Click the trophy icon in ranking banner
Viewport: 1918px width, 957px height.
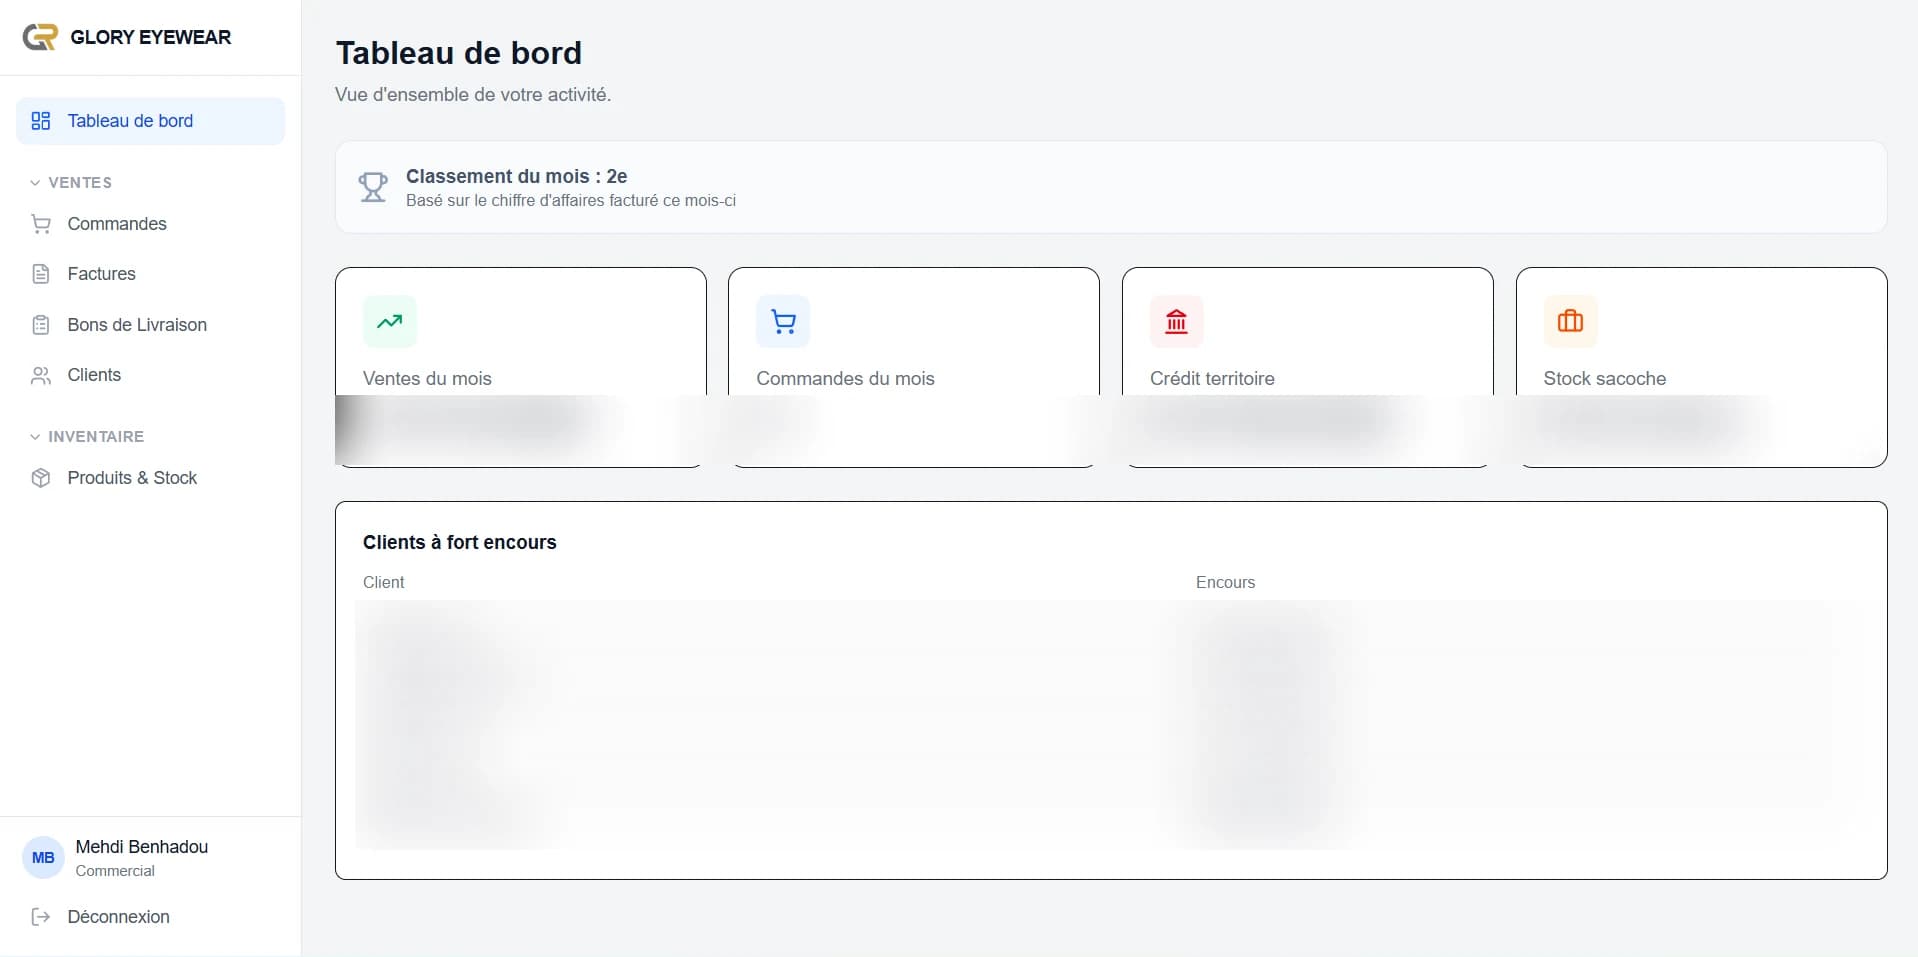tap(373, 187)
